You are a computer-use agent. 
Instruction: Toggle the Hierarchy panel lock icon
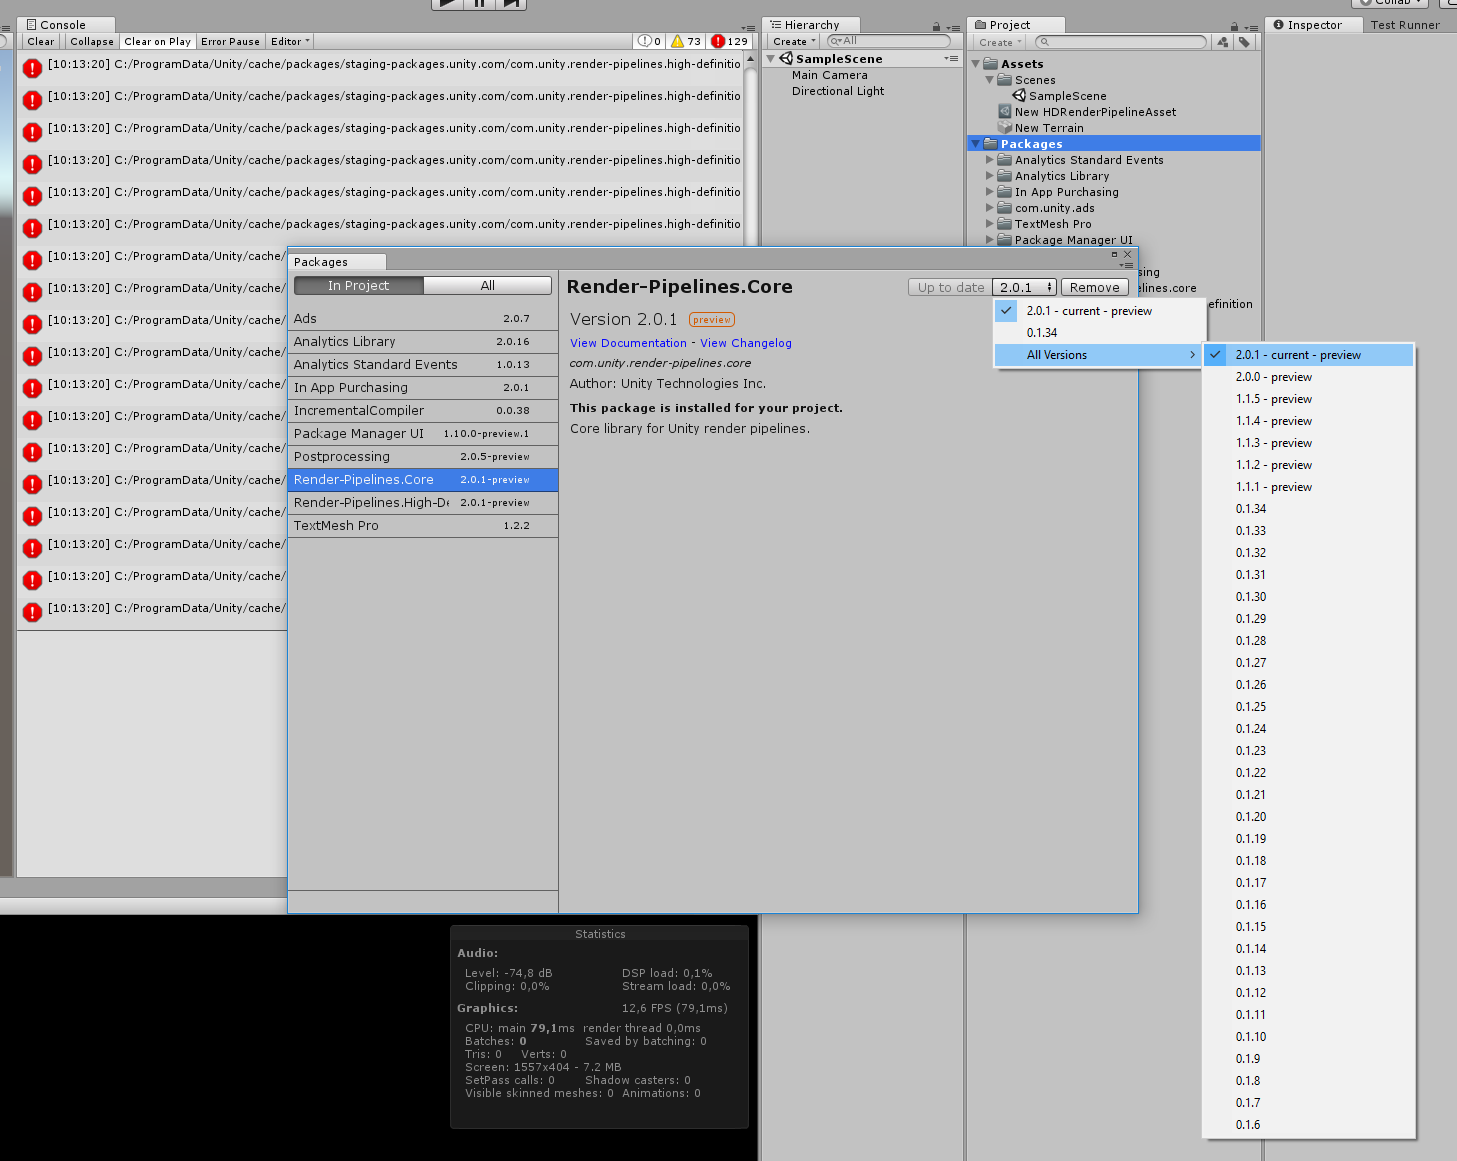pos(936,27)
